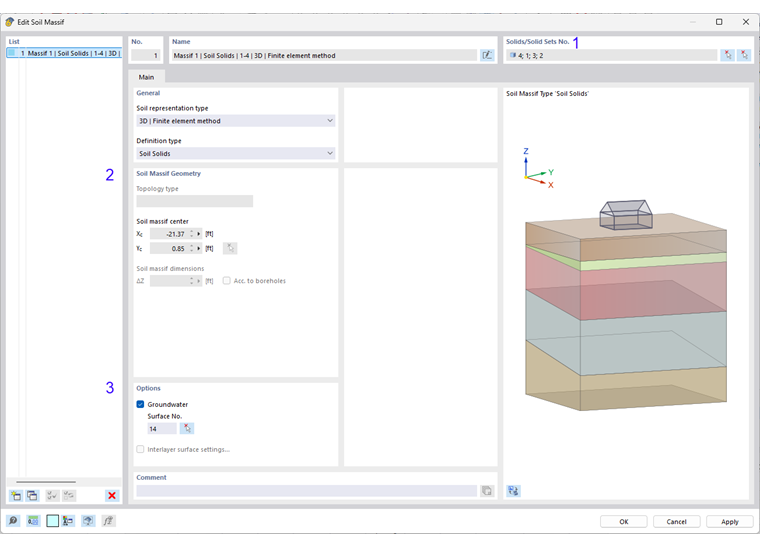Open the Soil representation type dropdown
Viewport: 760px width, 548px height.
[236, 121]
